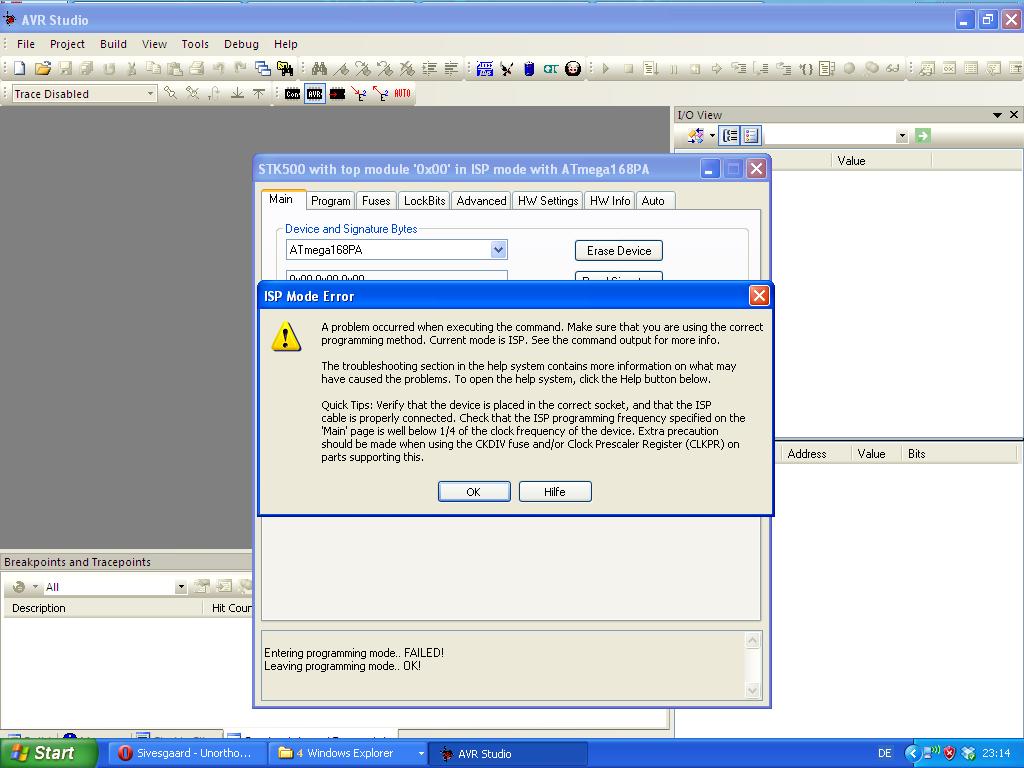Click the chip with red arrow icon
The image size is (1024, 768).
[337, 93]
